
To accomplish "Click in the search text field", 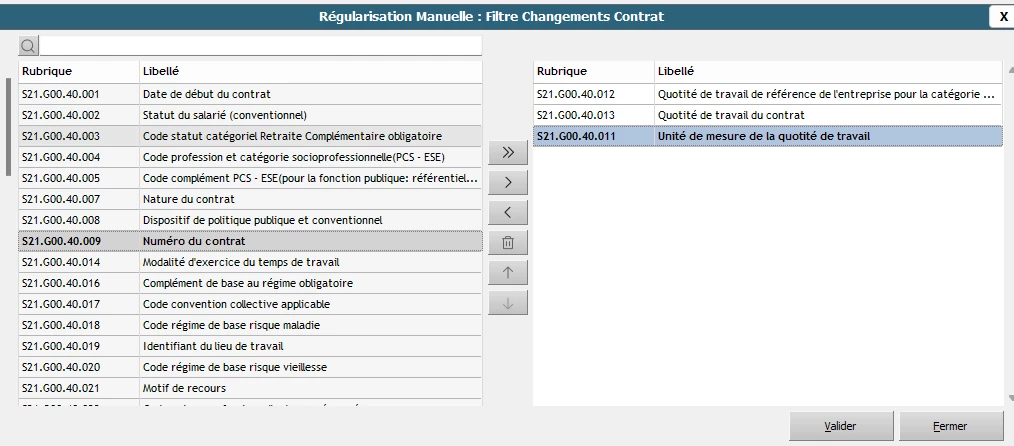I will tap(260, 46).
